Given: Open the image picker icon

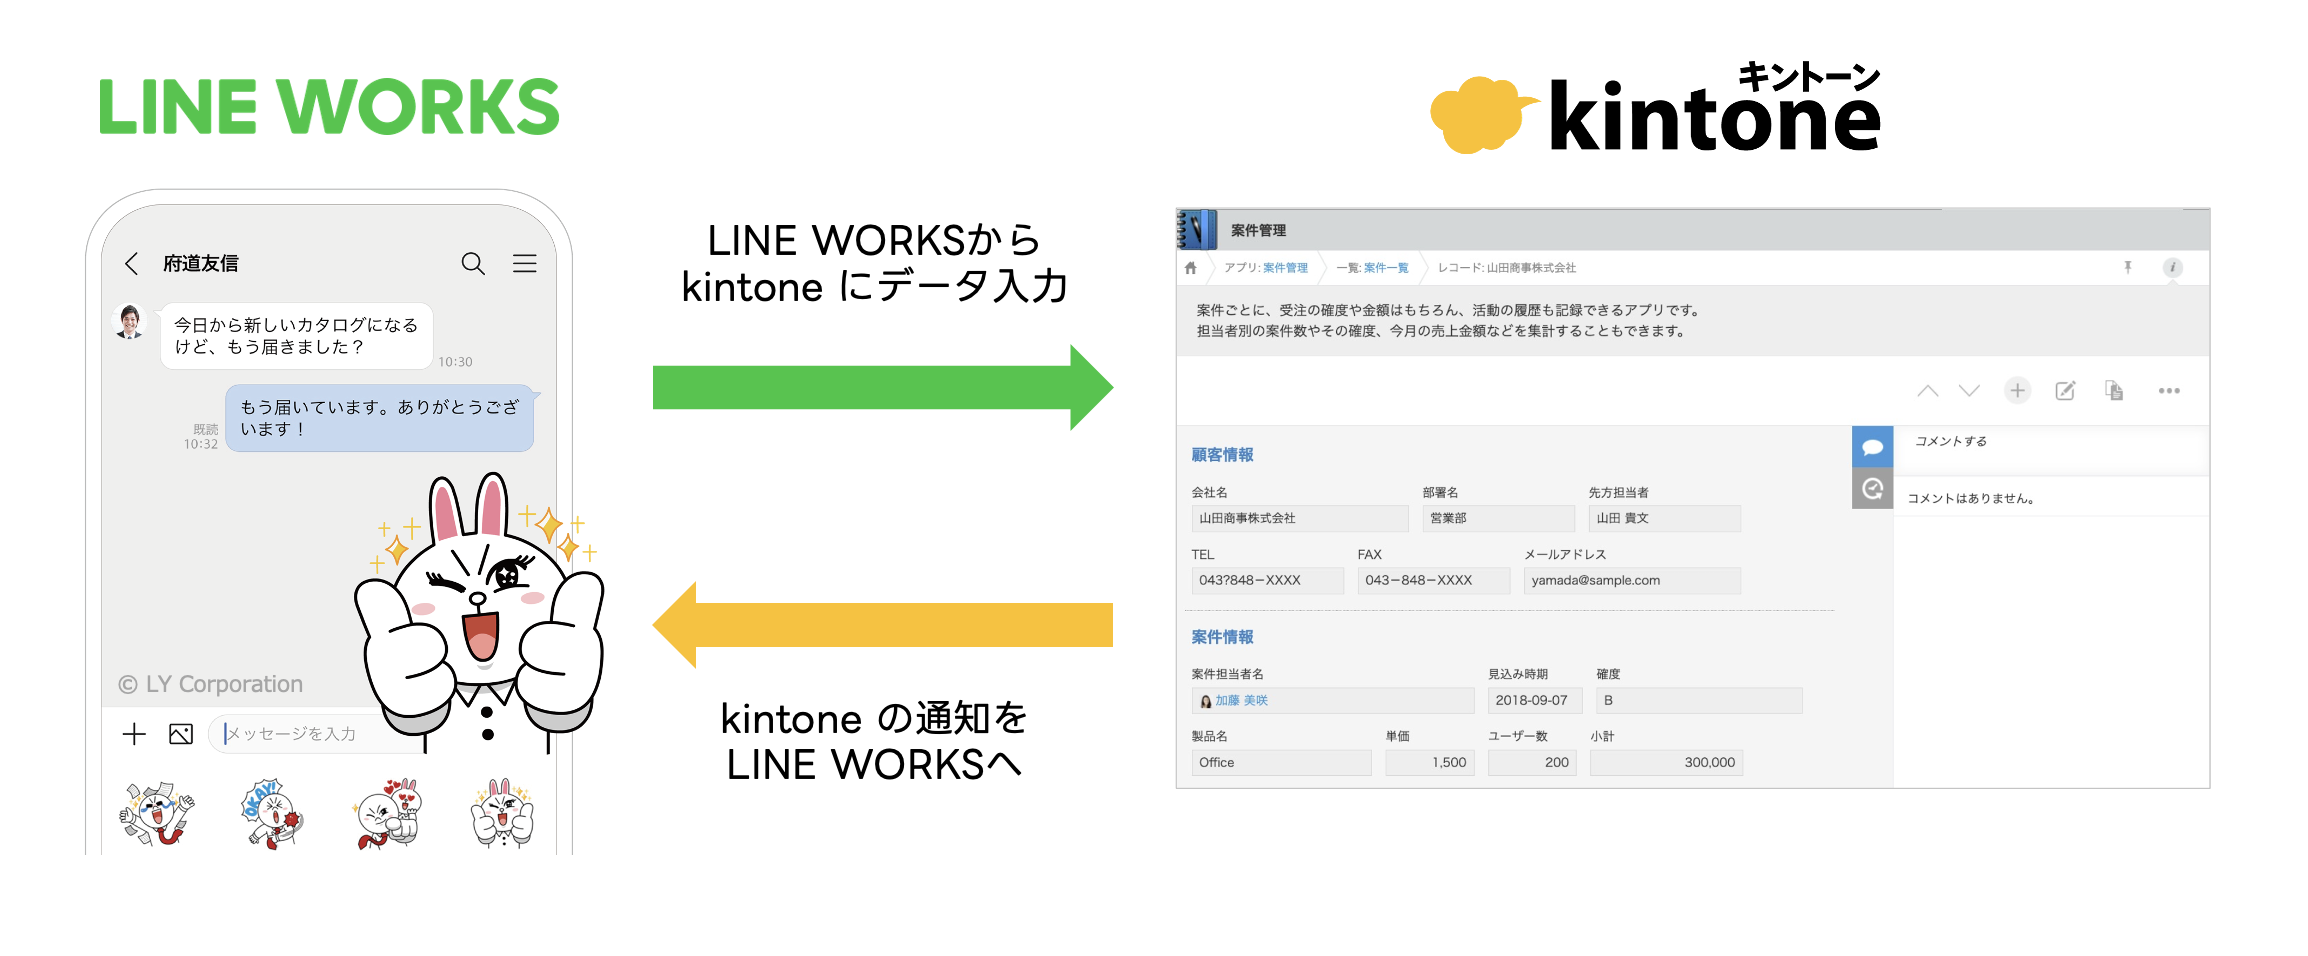Looking at the screenshot, I should pos(181,734).
